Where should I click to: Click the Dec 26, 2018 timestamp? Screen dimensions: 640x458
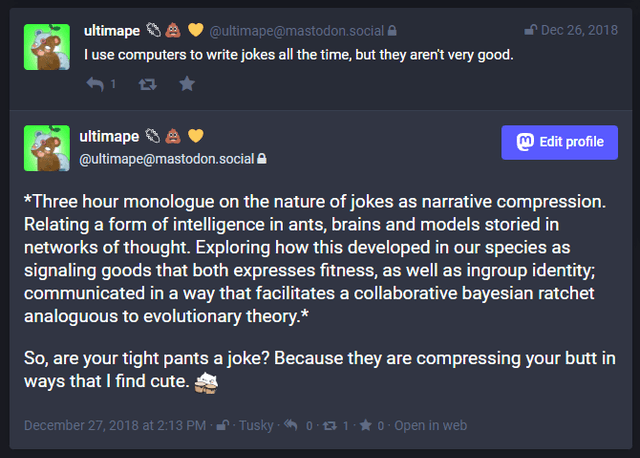click(x=580, y=30)
